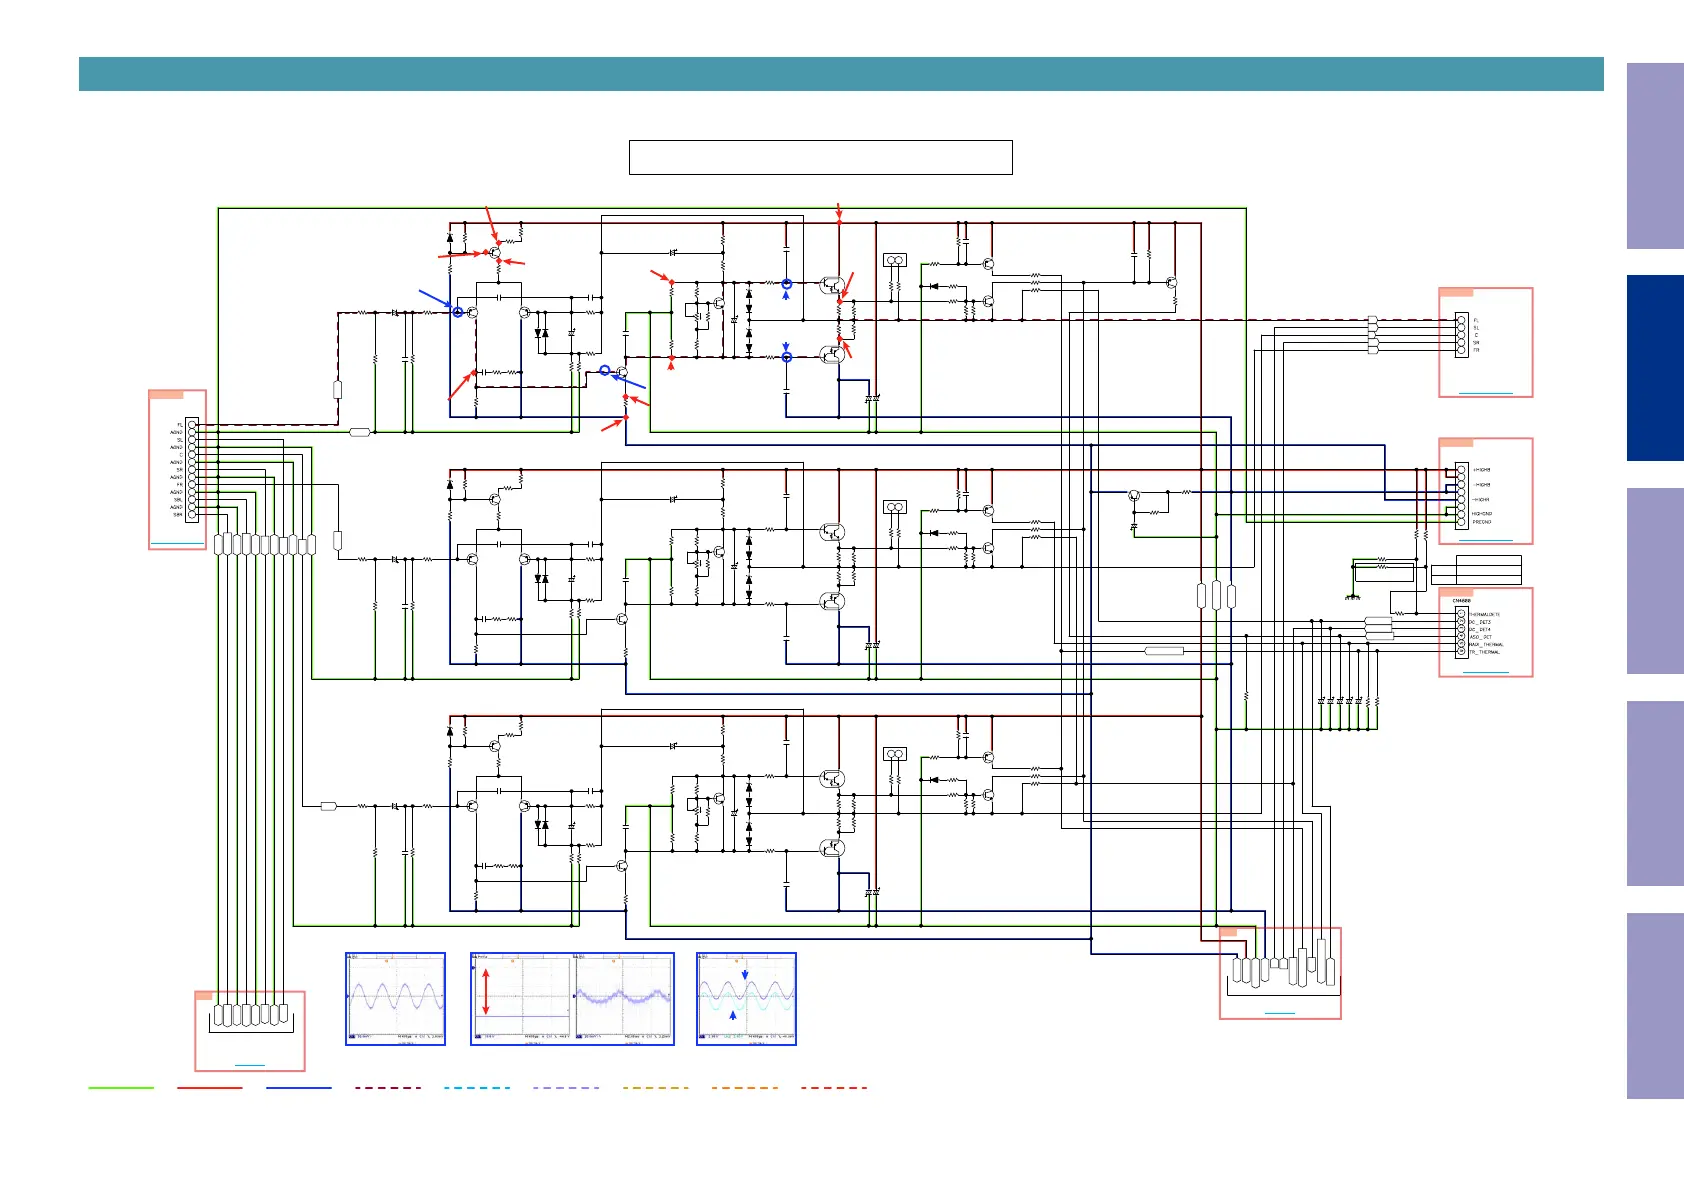The width and height of the screenshot is (1684, 1191).
Task: Click the ASO_DET pin label
Action: click(1480, 637)
